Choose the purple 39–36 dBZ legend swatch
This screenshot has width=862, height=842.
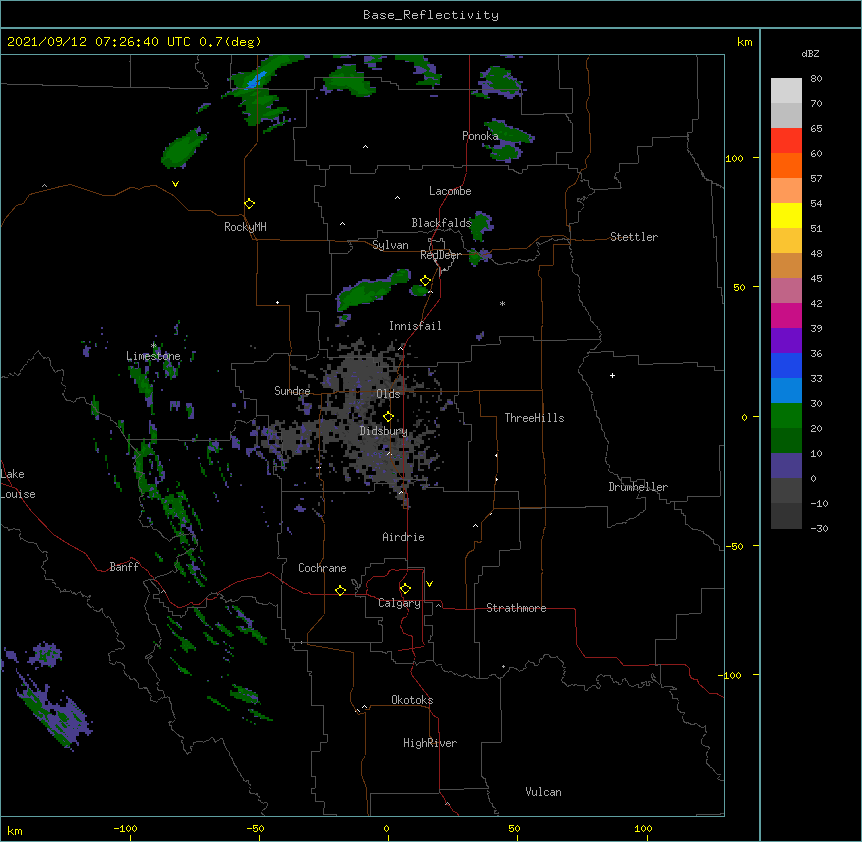pyautogui.click(x=786, y=341)
